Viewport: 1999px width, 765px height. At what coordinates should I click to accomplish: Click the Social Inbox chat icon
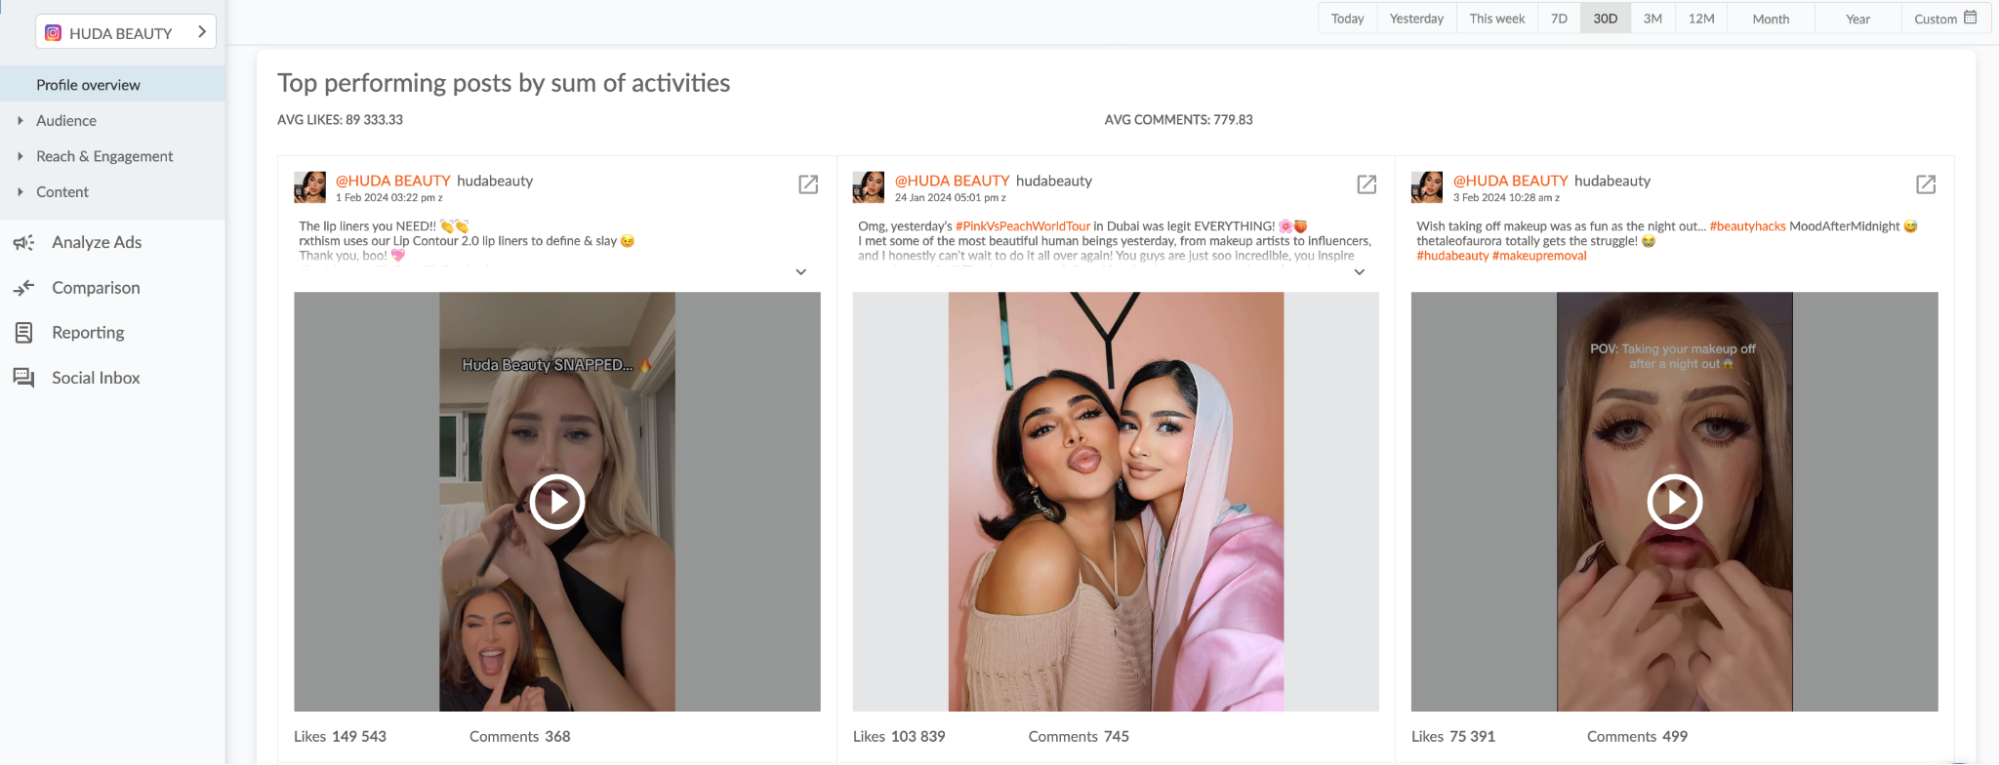coord(24,378)
